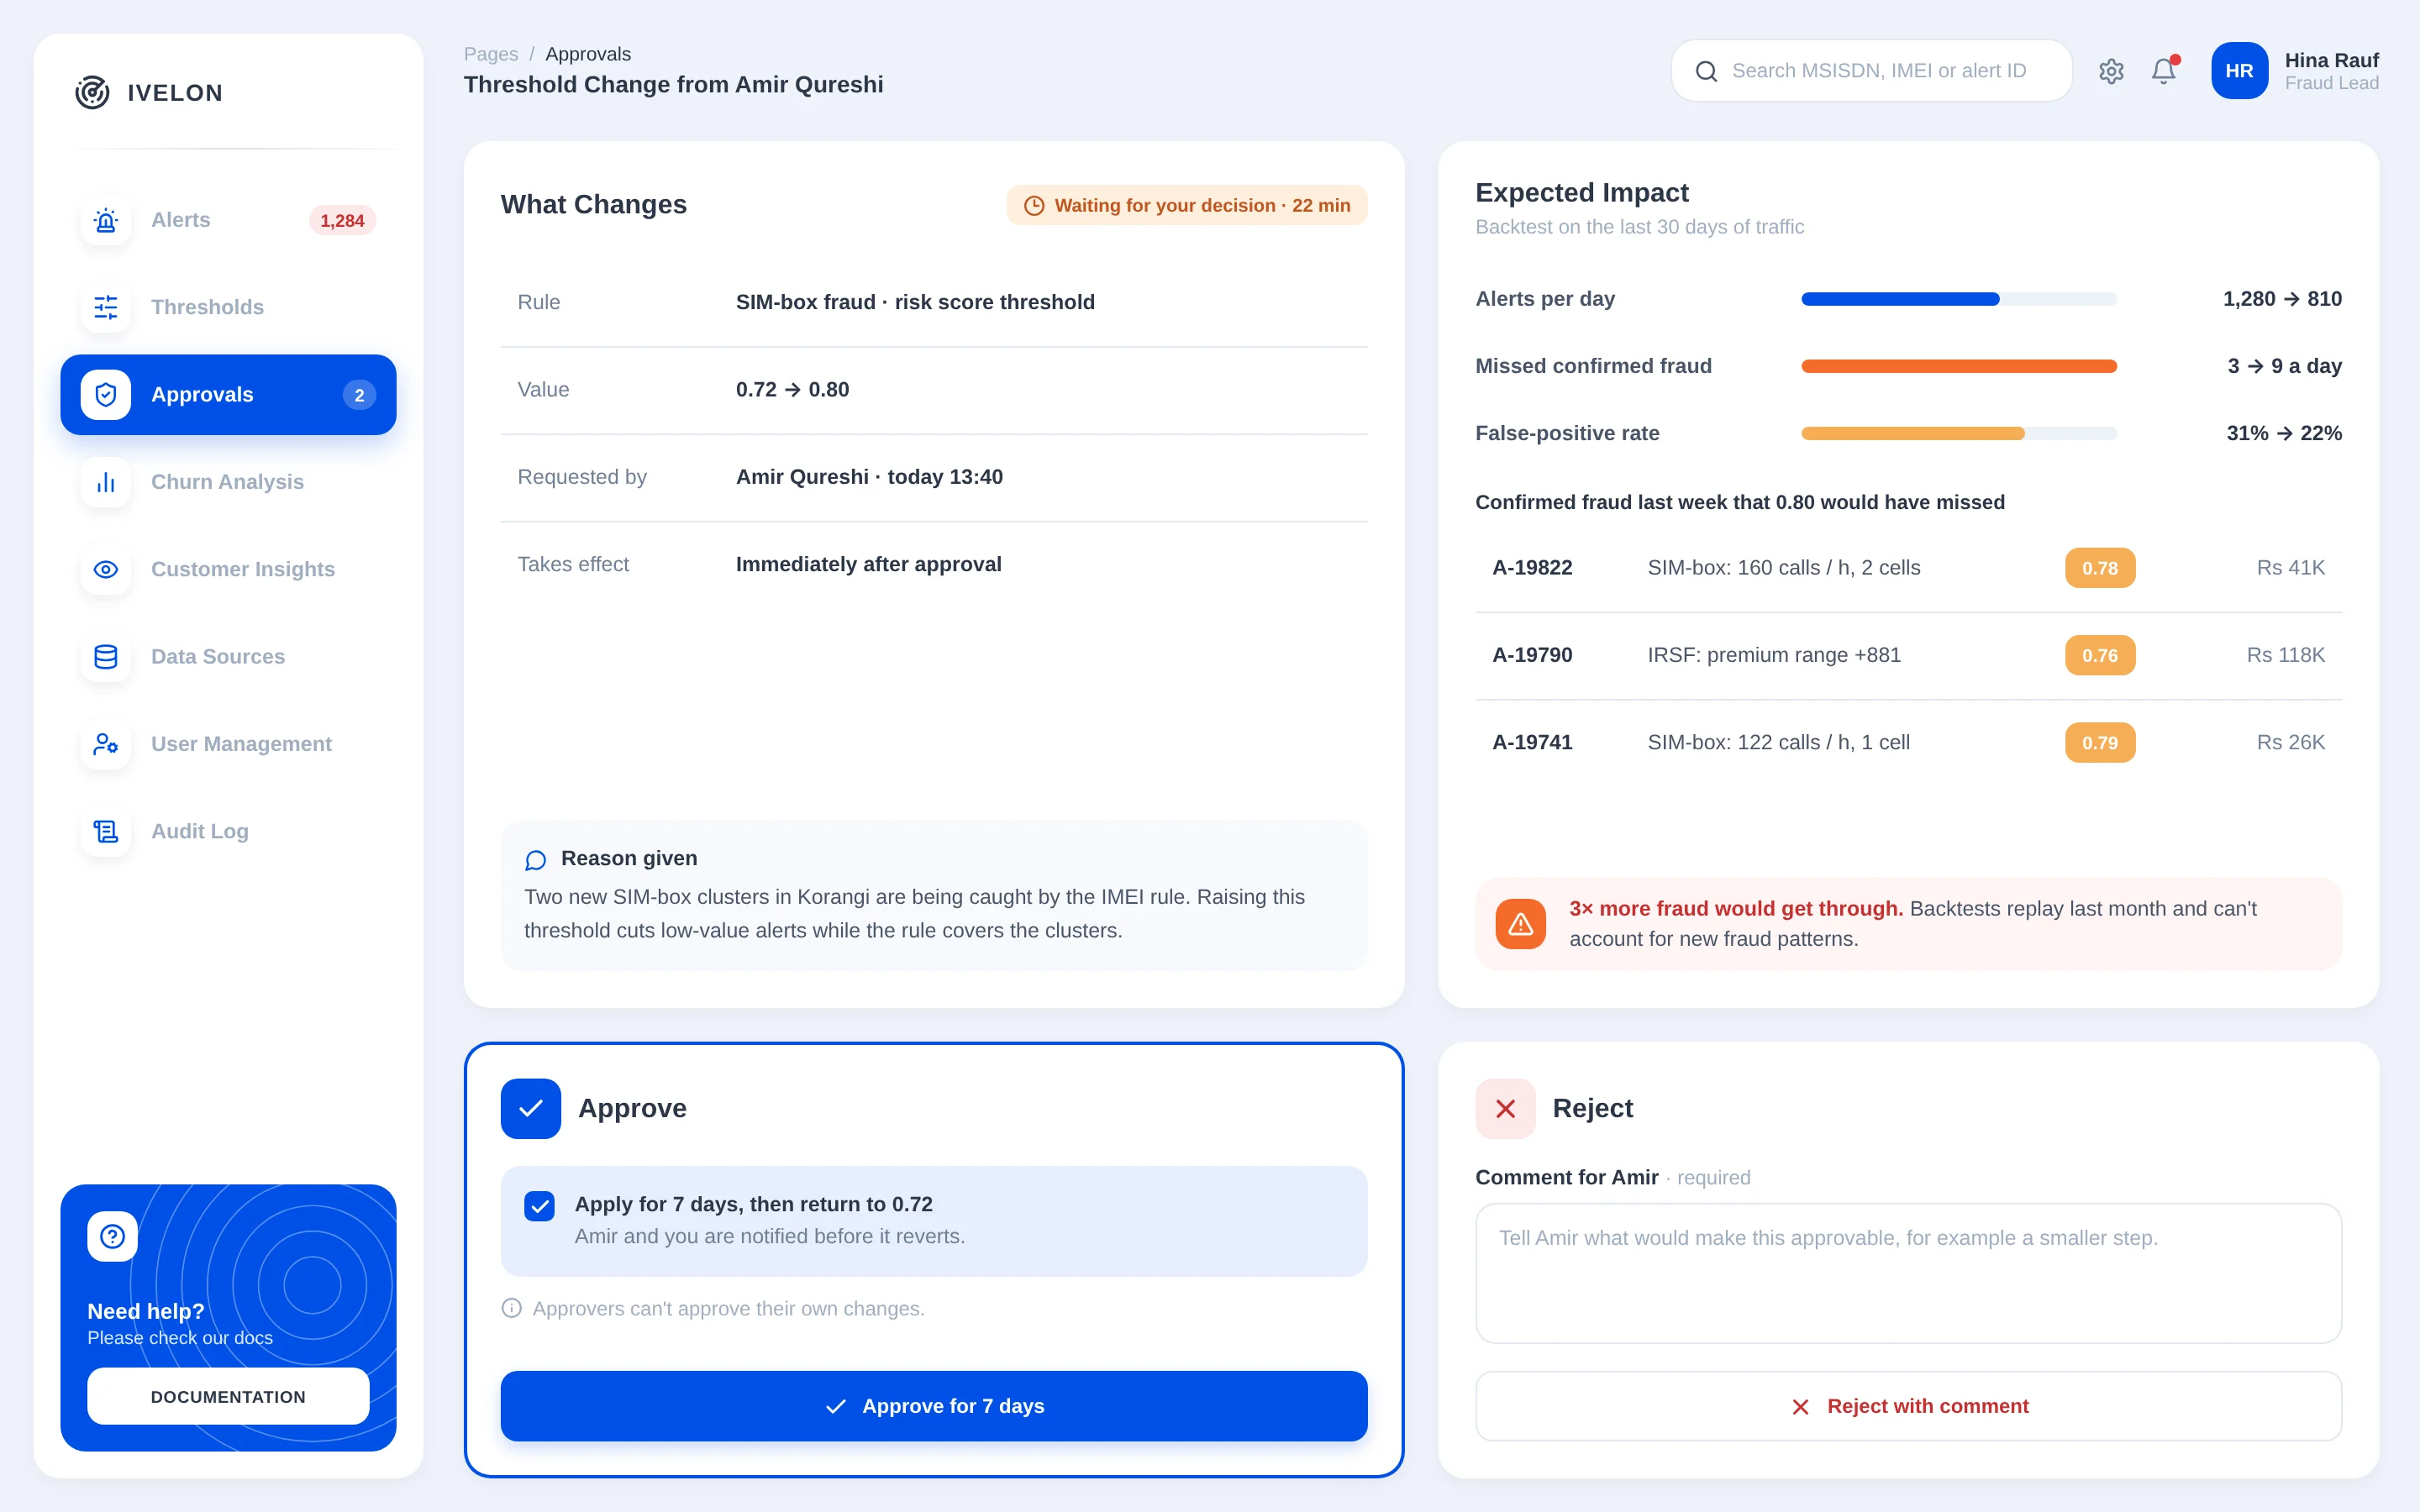Click the 0.78 score badge
The height and width of the screenshot is (1512, 2420).
coord(2100,568)
